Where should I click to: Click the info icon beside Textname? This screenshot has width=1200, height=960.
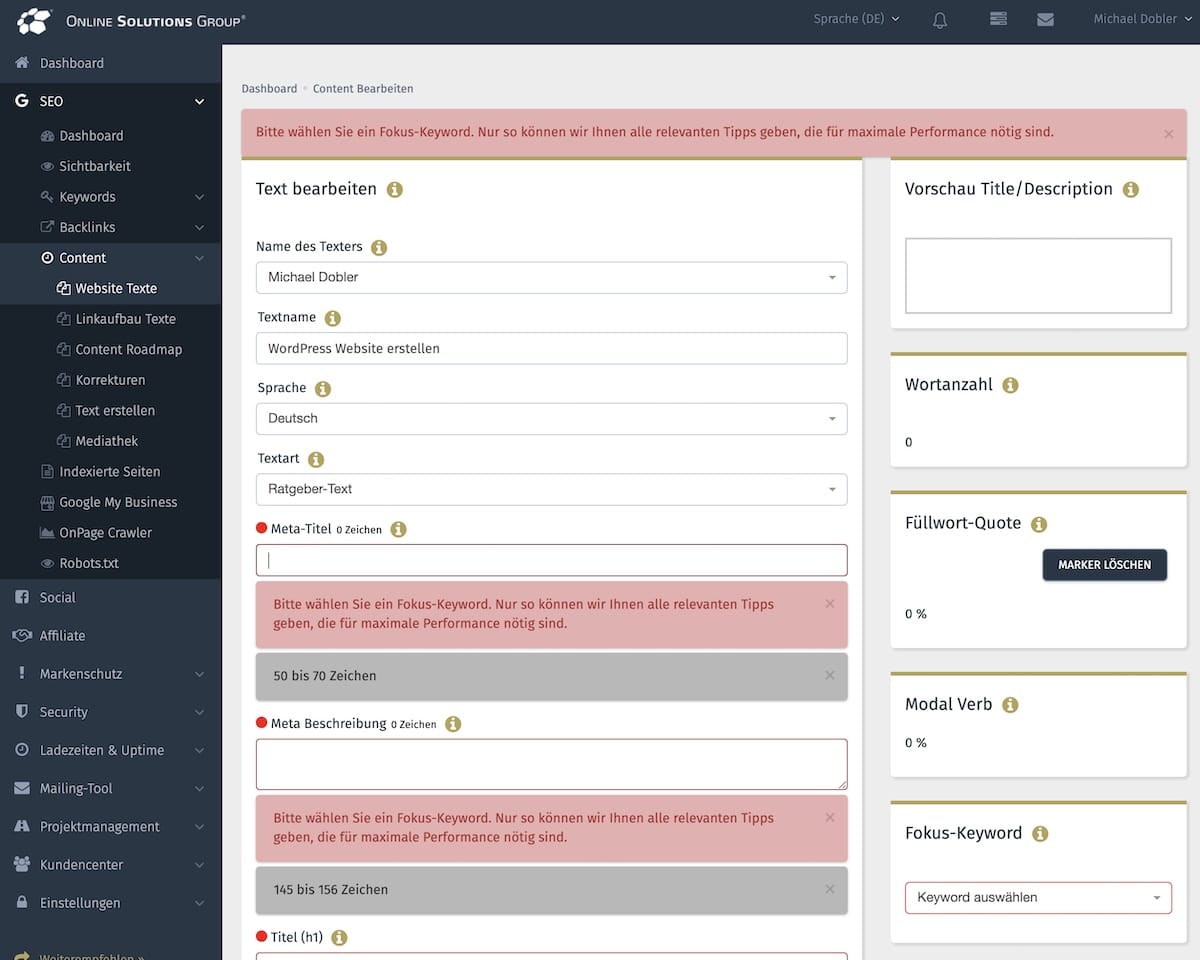point(333,318)
